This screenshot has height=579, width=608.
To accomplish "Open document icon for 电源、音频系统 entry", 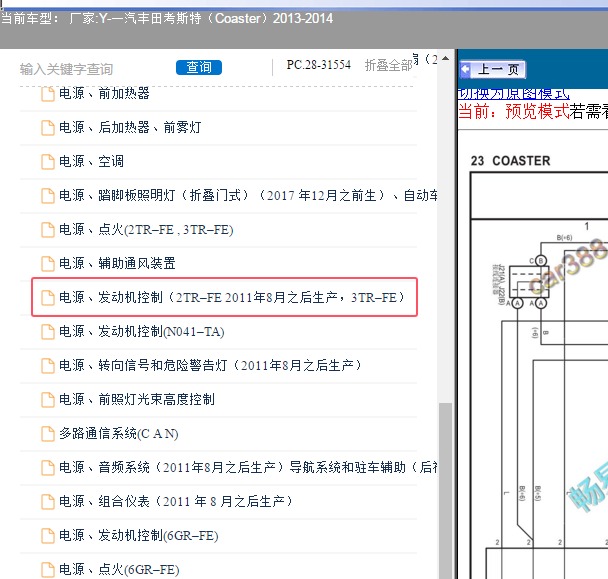I will tap(48, 468).
